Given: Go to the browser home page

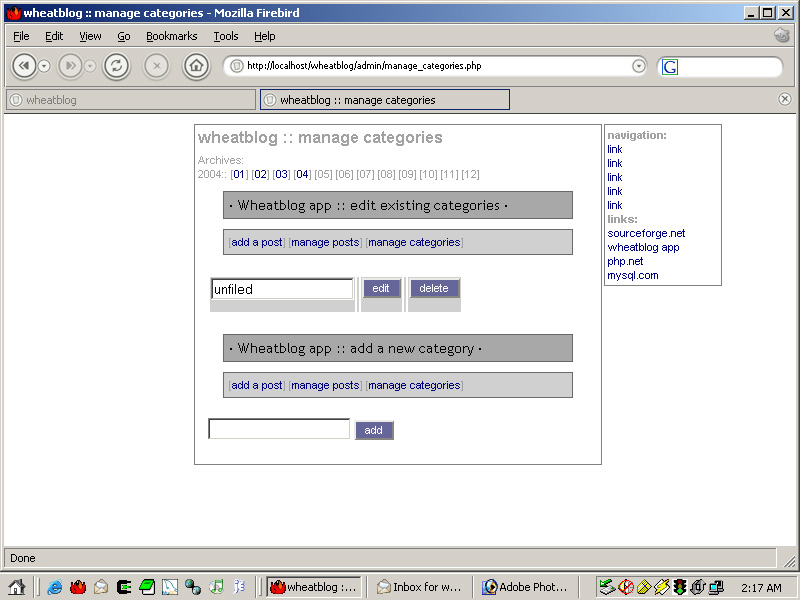Looking at the screenshot, I should coord(196,66).
